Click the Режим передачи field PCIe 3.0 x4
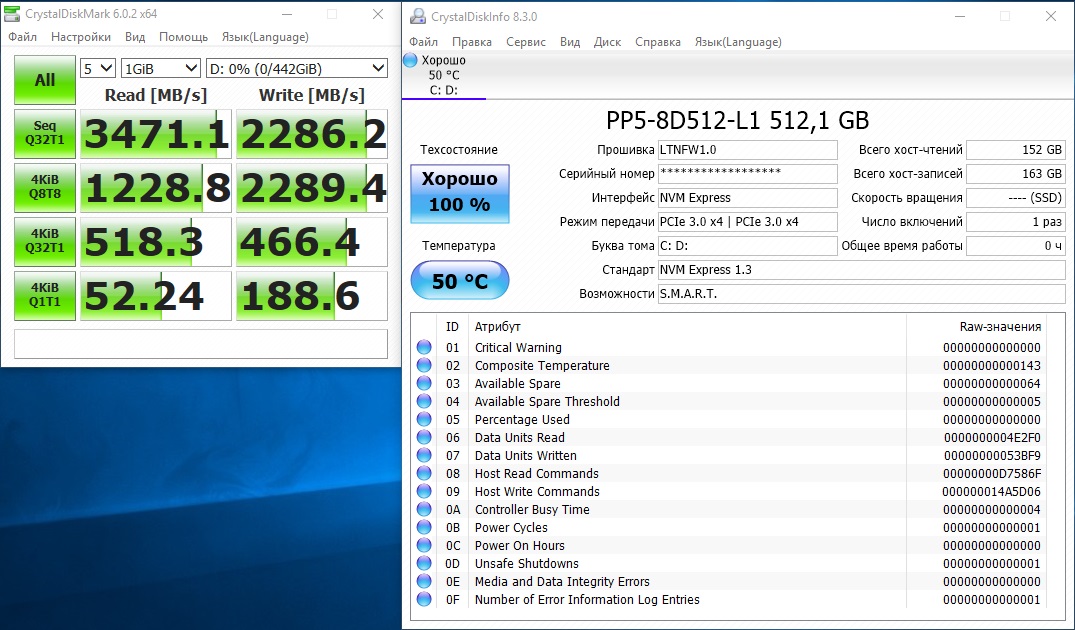The height and width of the screenshot is (630, 1075). pyautogui.click(x=747, y=221)
